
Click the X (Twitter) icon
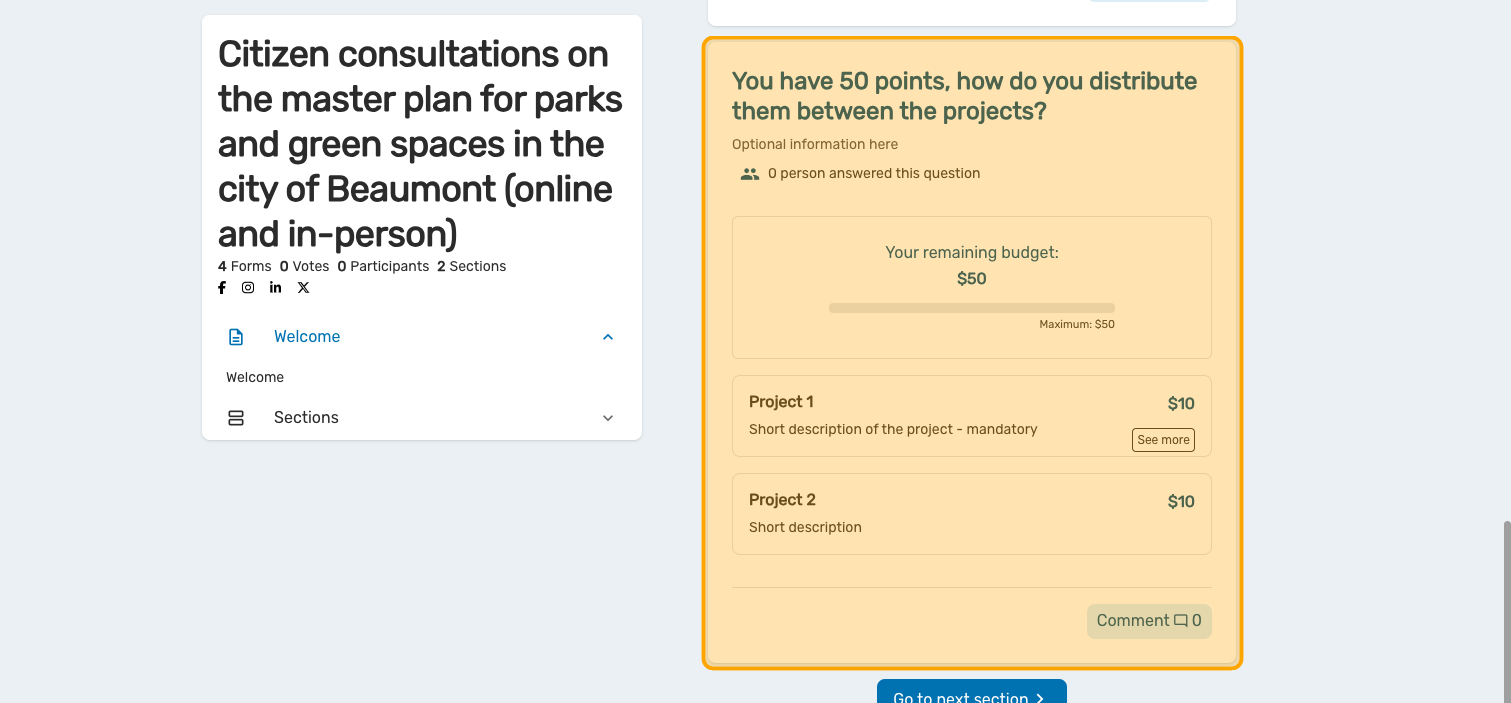click(303, 288)
